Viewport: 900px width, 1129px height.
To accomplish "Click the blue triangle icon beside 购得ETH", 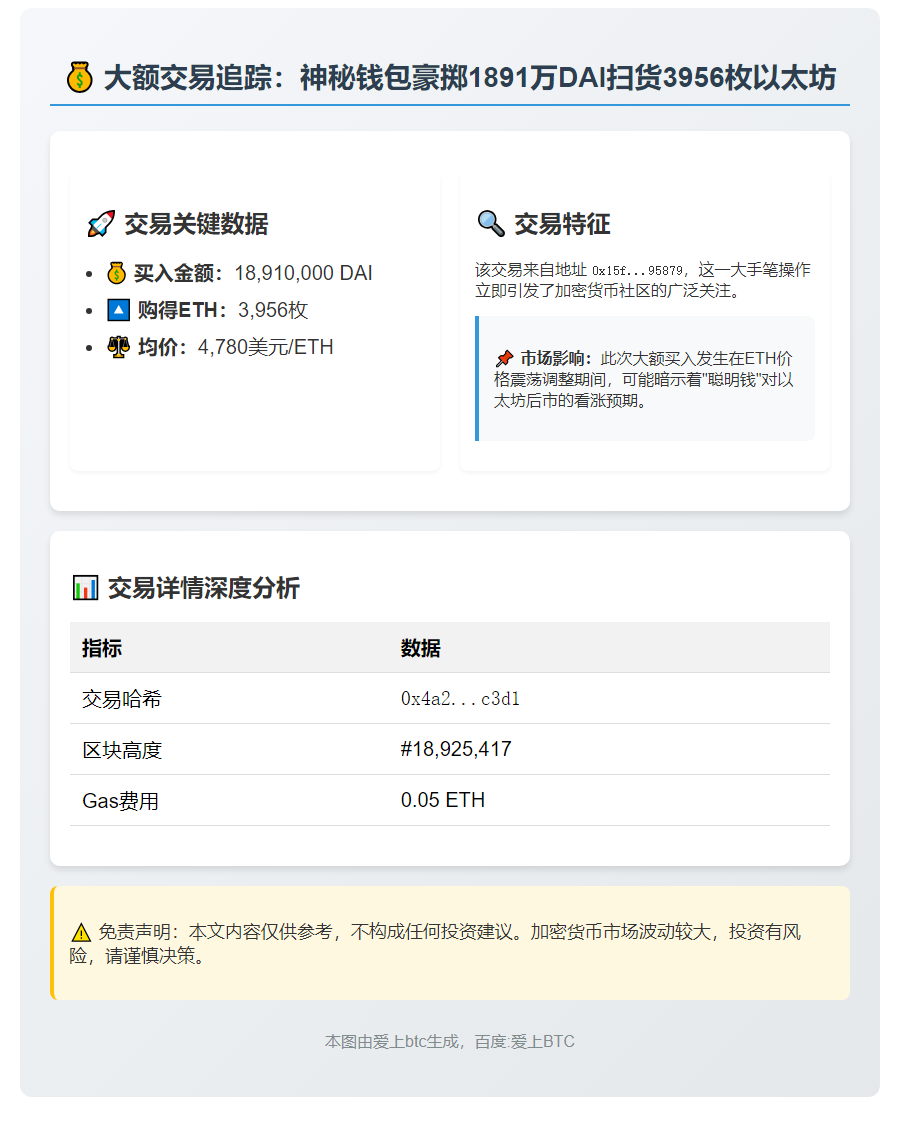I will [119, 310].
